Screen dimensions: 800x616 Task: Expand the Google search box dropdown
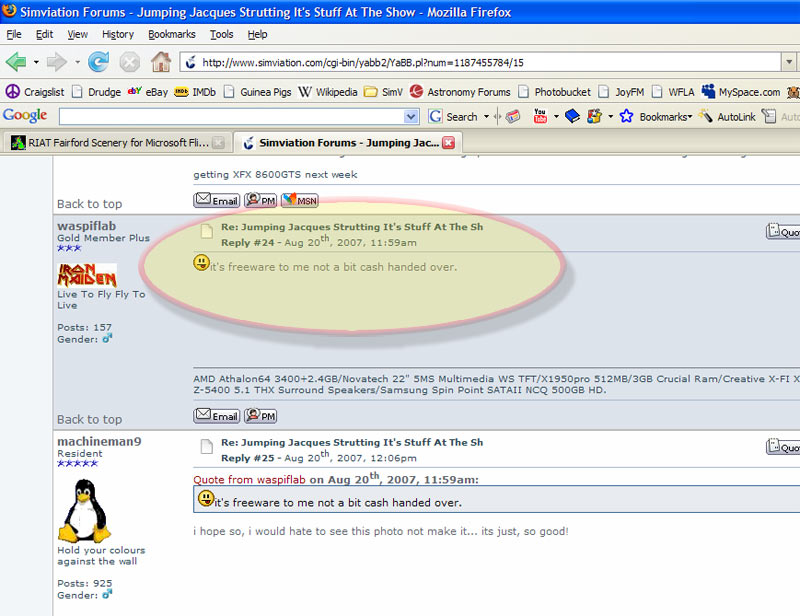(x=411, y=117)
